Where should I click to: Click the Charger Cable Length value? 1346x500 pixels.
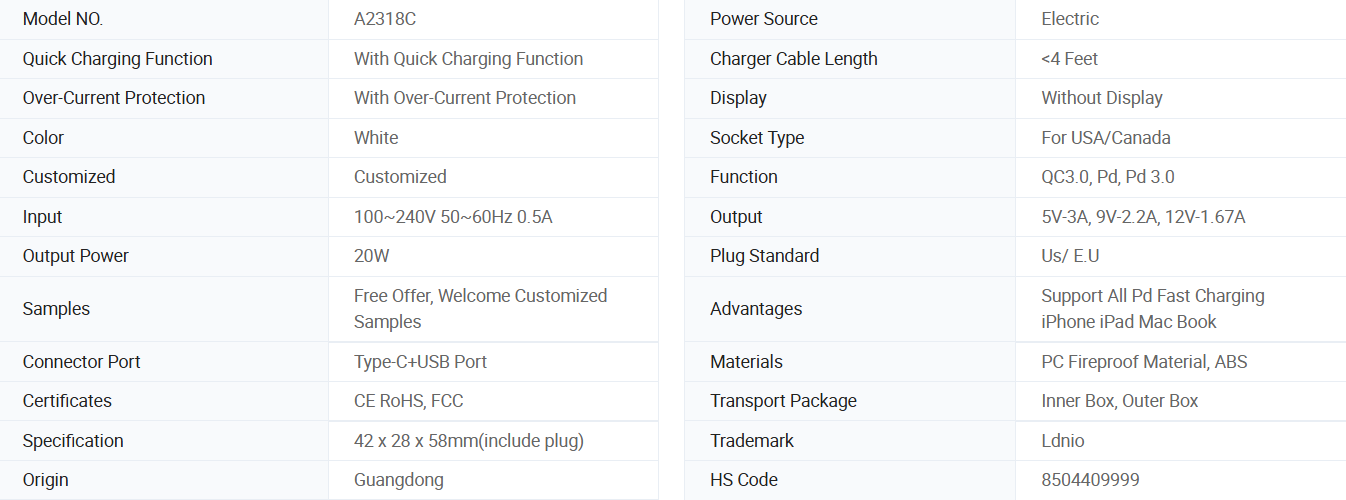[x=1069, y=59]
